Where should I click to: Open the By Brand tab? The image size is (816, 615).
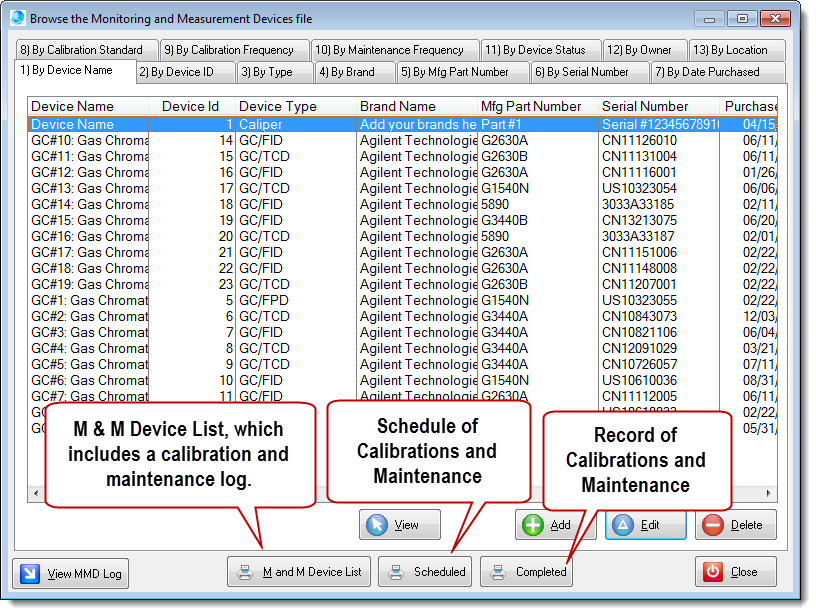pyautogui.click(x=354, y=71)
